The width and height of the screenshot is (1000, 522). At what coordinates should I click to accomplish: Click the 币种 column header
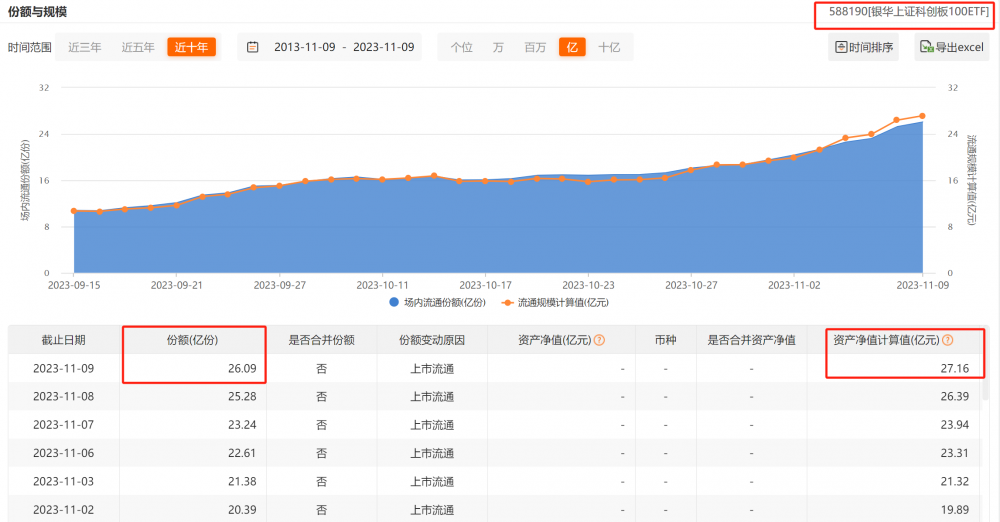click(x=665, y=340)
